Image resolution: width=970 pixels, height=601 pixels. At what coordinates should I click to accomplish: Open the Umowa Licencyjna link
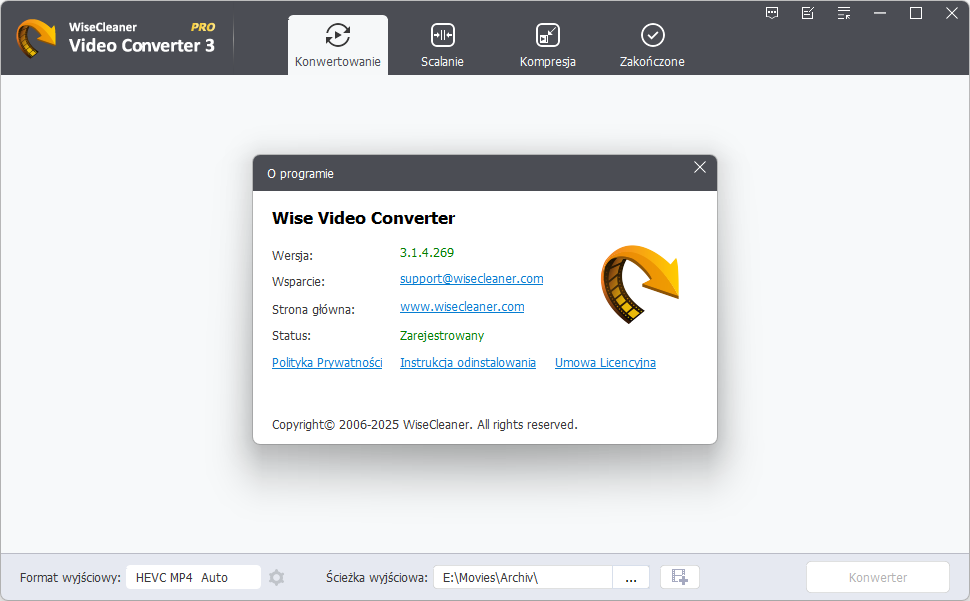tap(605, 363)
